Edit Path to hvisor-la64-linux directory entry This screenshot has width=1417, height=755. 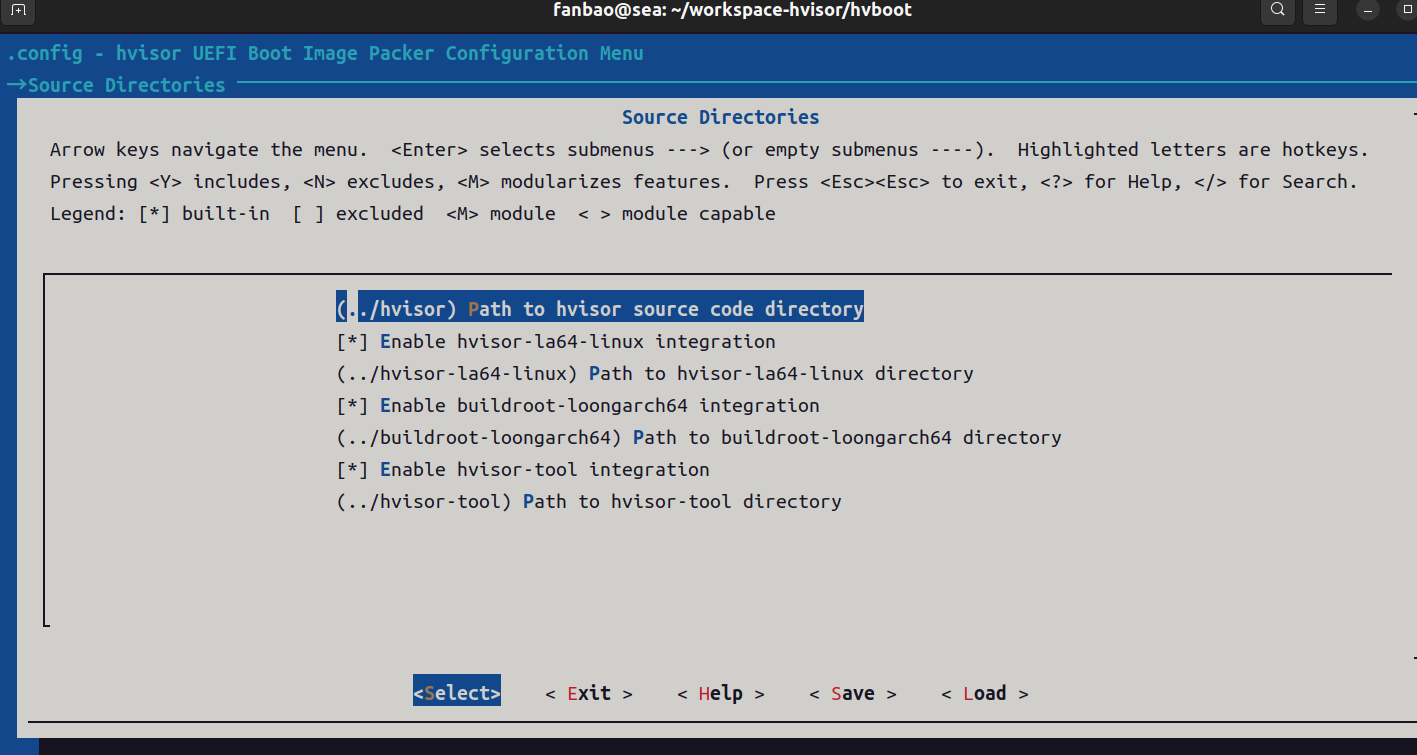(655, 373)
